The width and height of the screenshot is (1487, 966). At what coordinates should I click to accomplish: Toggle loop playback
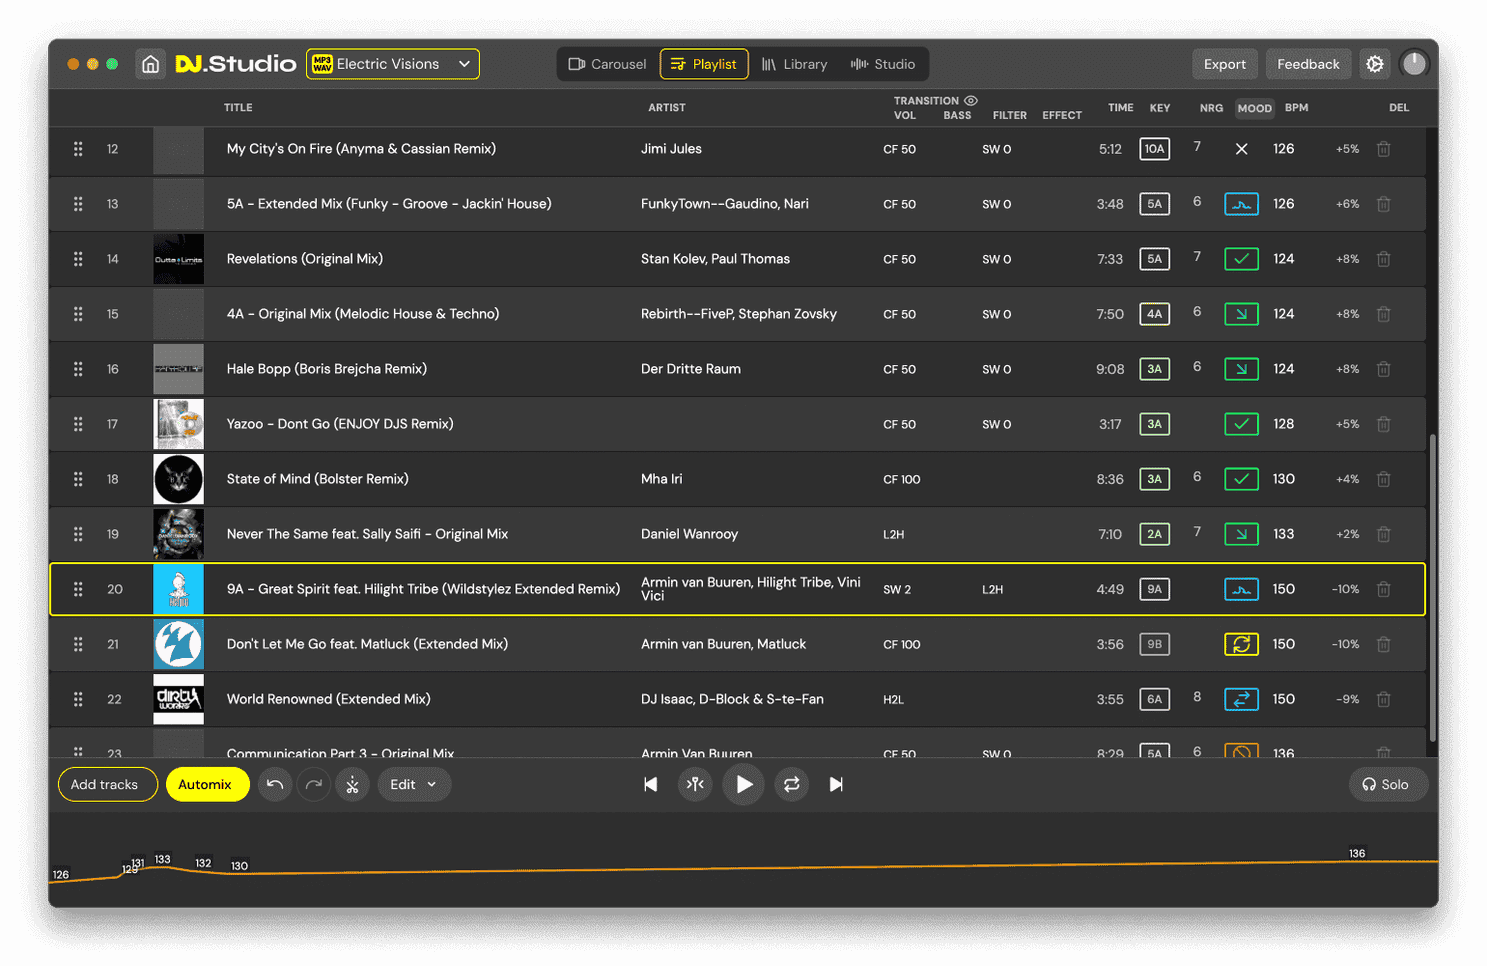[x=791, y=784]
